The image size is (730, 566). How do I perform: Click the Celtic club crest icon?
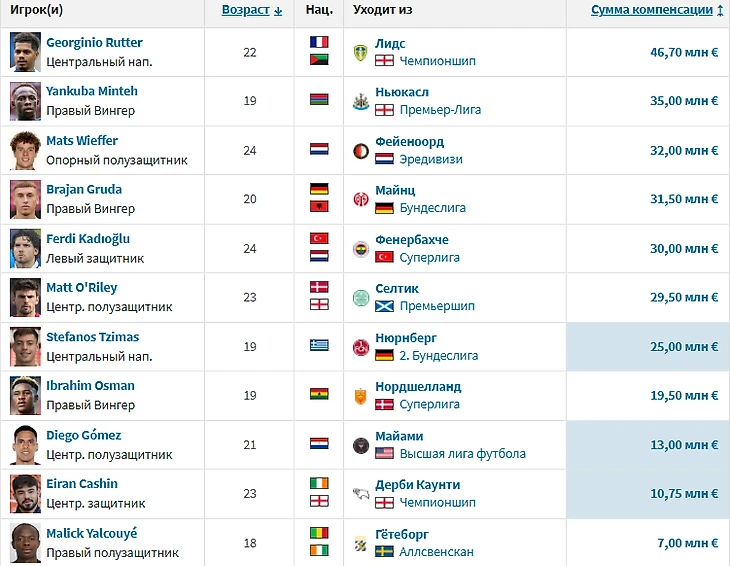tap(361, 297)
